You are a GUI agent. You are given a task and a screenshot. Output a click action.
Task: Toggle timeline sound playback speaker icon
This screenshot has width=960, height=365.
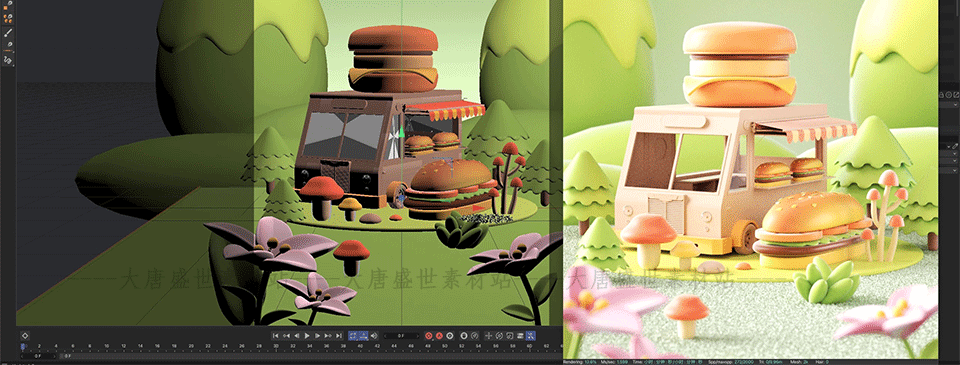(x=374, y=336)
